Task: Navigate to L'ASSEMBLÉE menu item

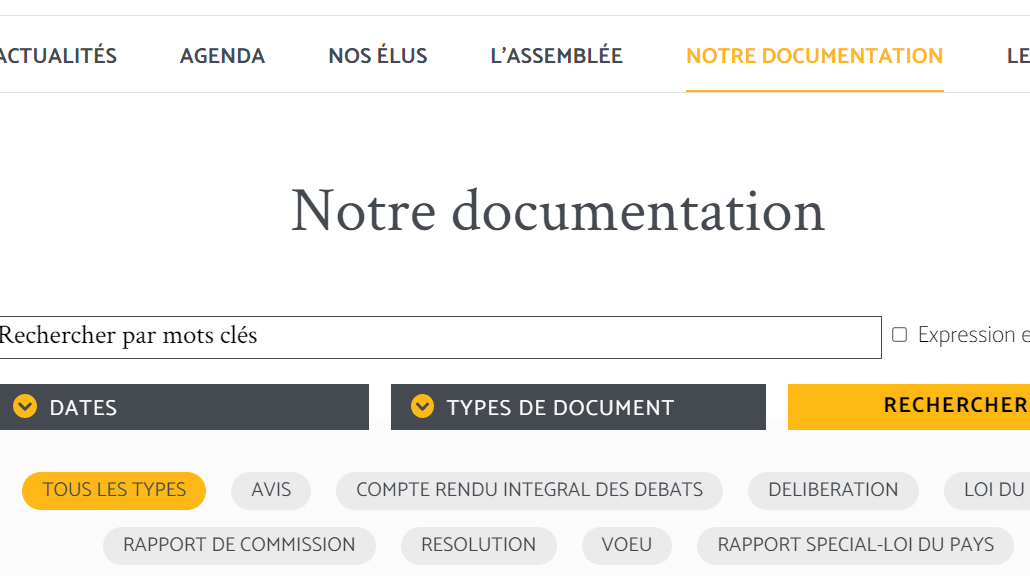Action: tap(556, 56)
